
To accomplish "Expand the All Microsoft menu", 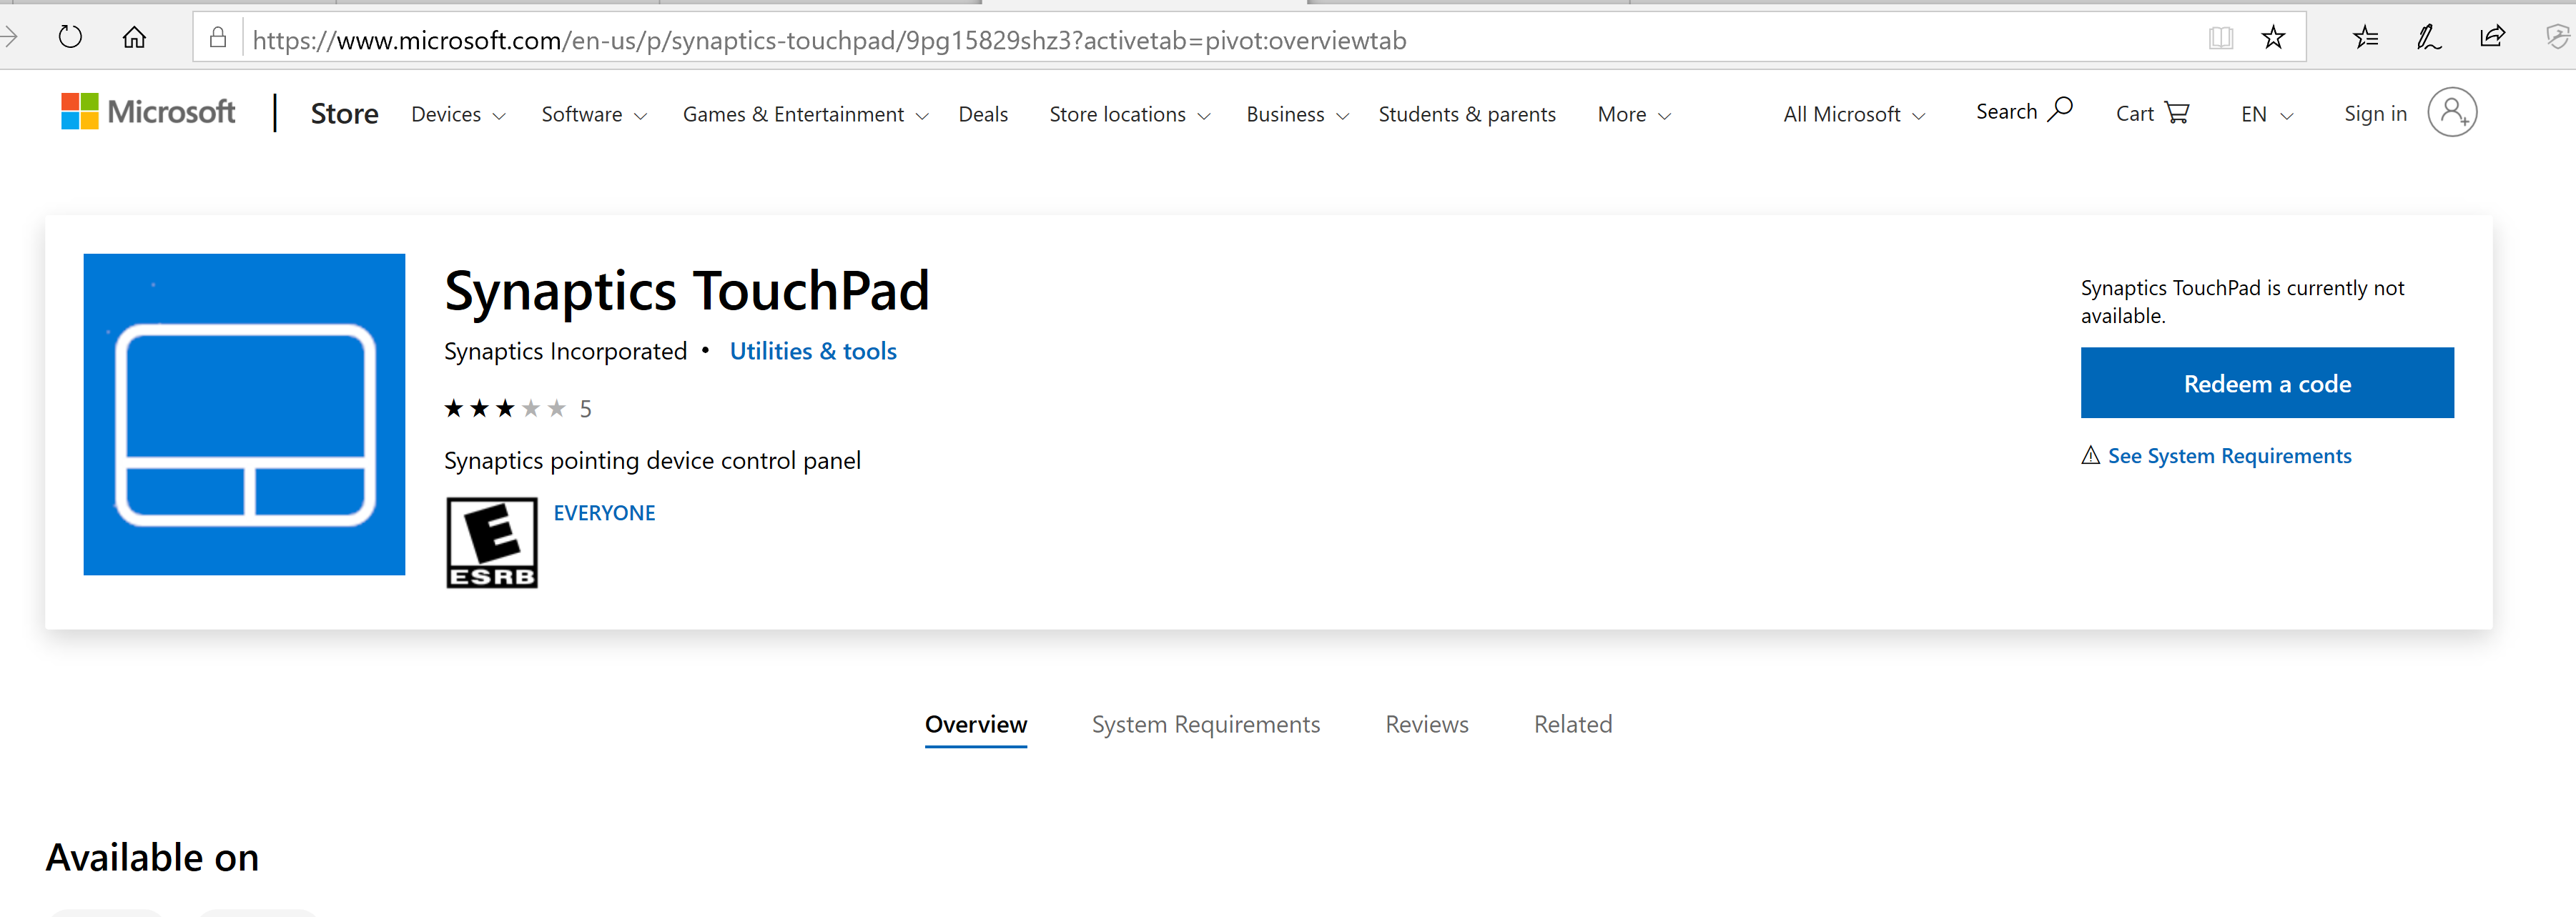I will [1855, 115].
